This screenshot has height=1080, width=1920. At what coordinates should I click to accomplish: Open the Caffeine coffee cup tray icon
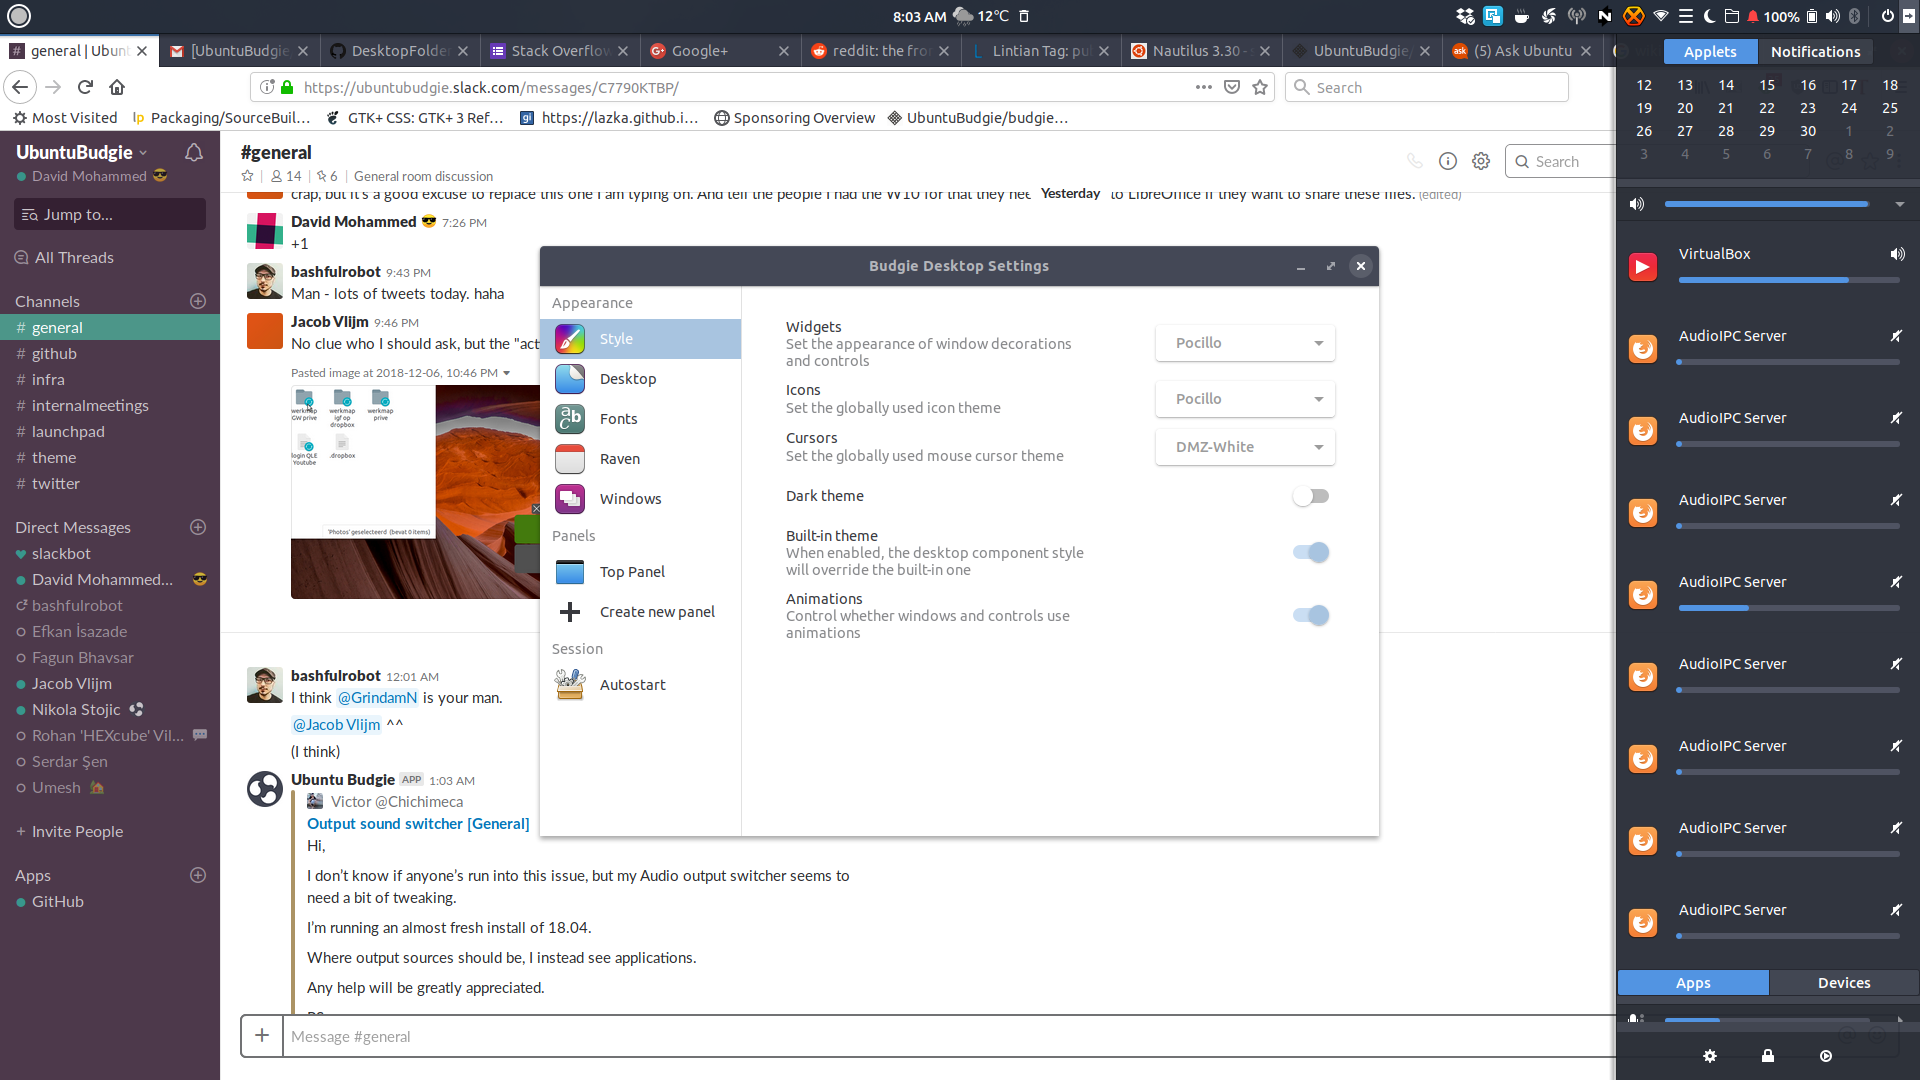[x=1521, y=16]
